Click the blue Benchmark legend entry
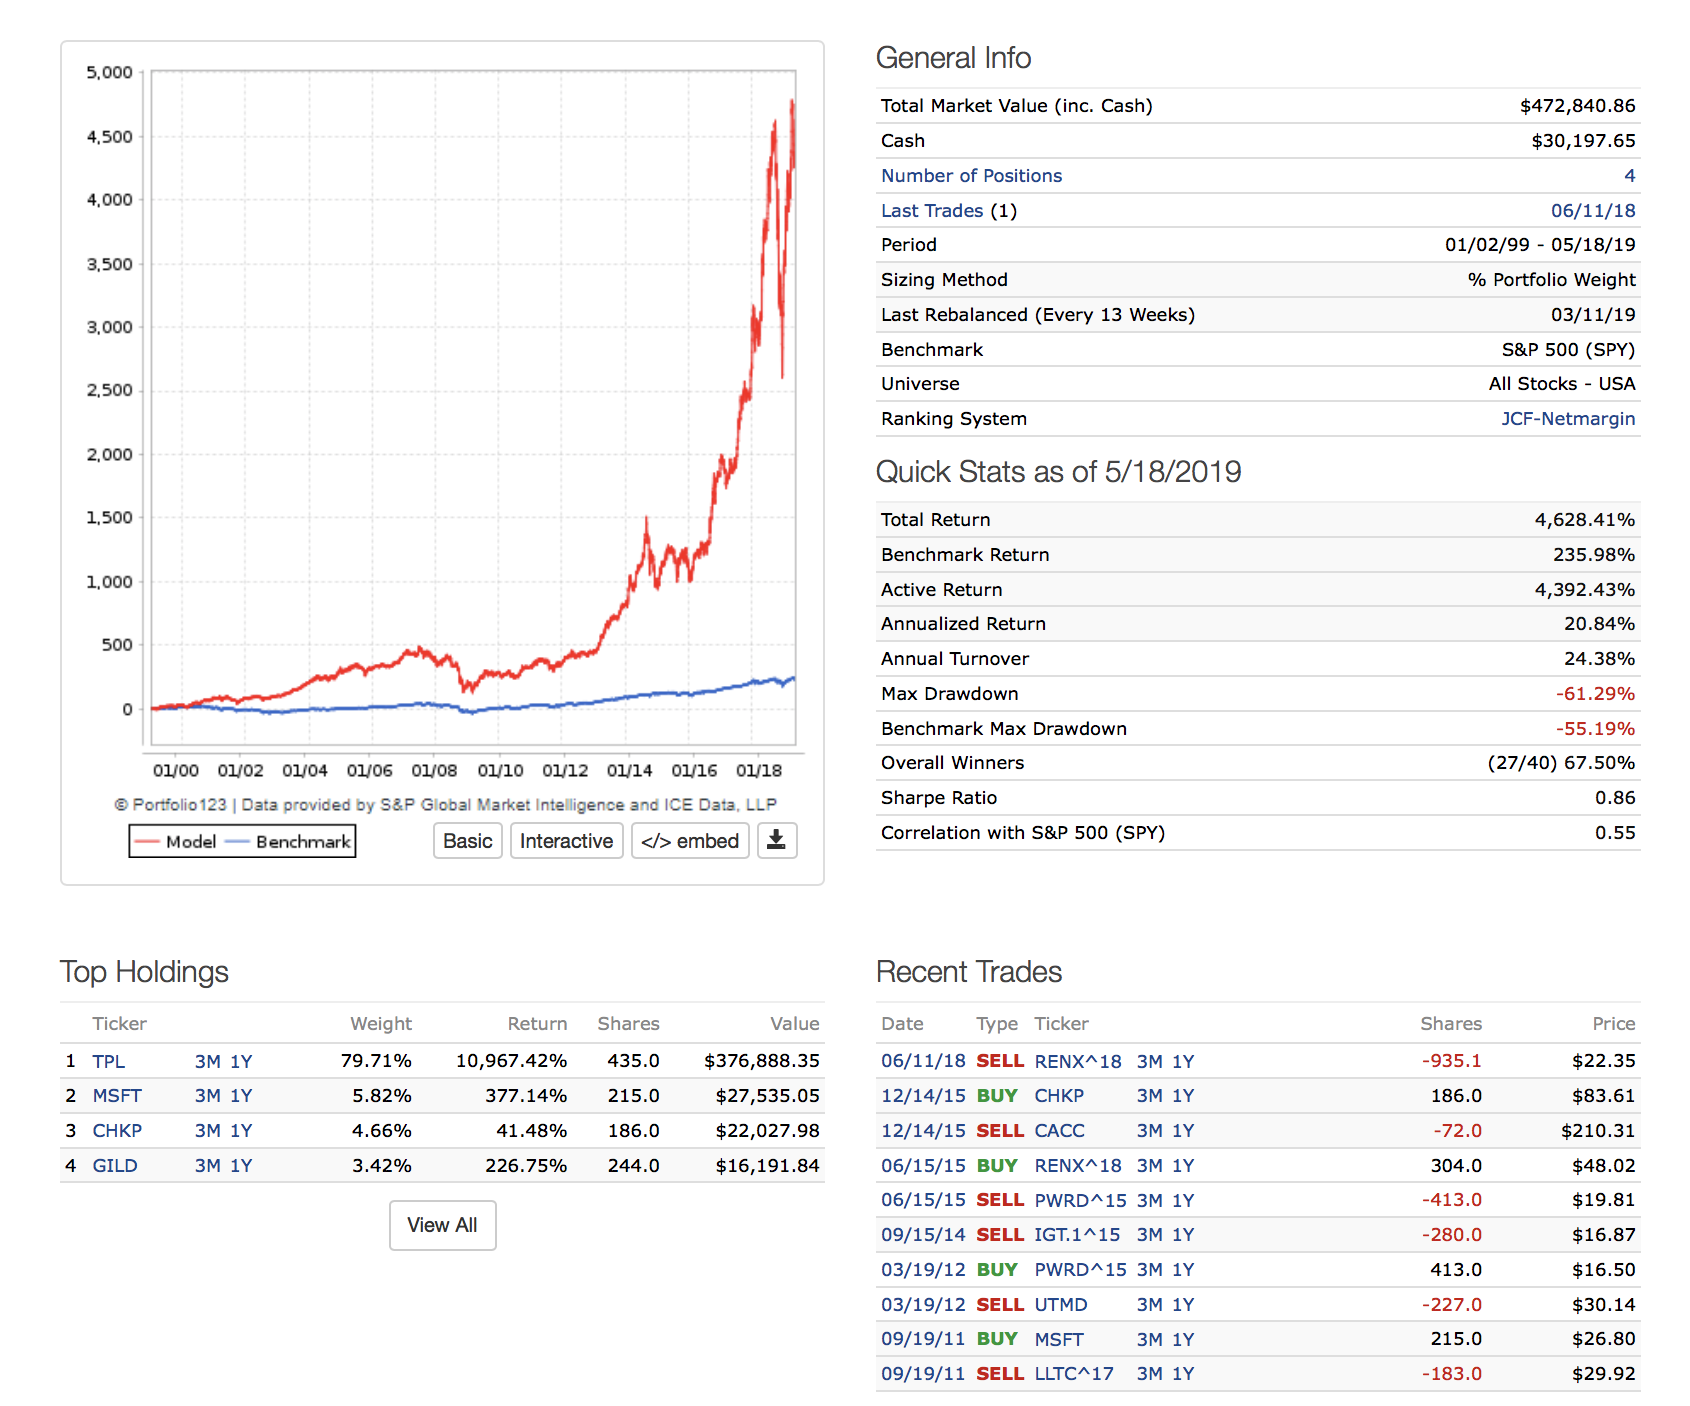The height and width of the screenshot is (1406, 1690). (290, 842)
